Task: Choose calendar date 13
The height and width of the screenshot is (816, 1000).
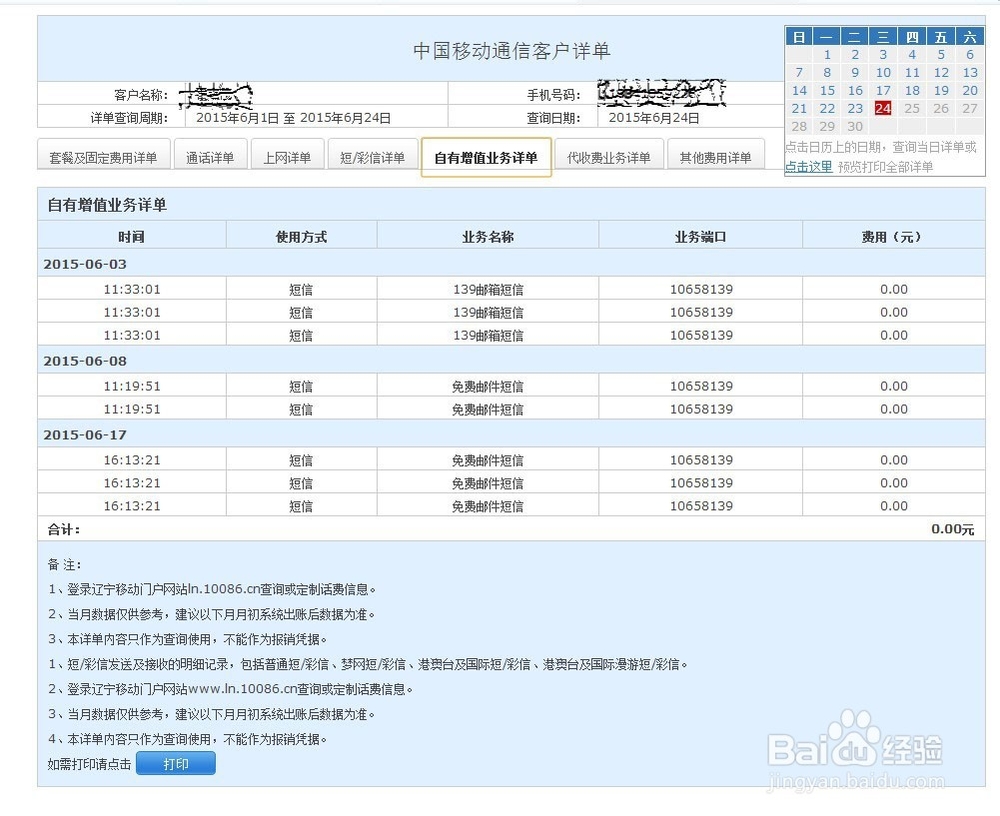Action: coord(970,73)
